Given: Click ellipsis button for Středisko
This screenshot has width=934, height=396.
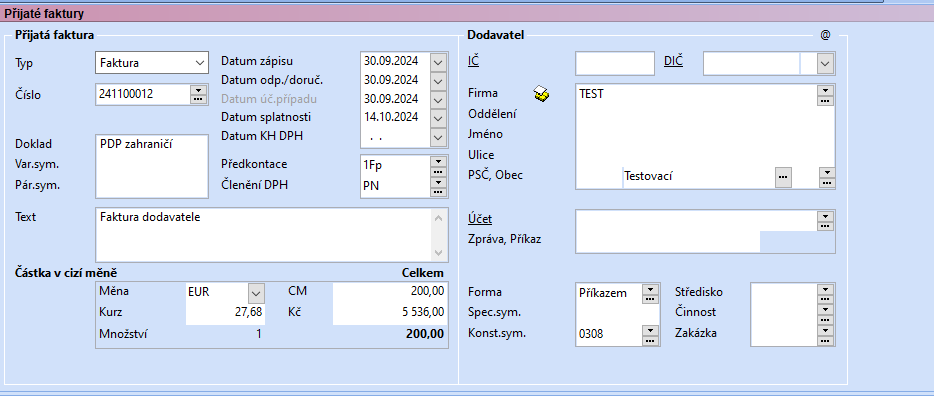Looking at the screenshot, I should tap(825, 299).
